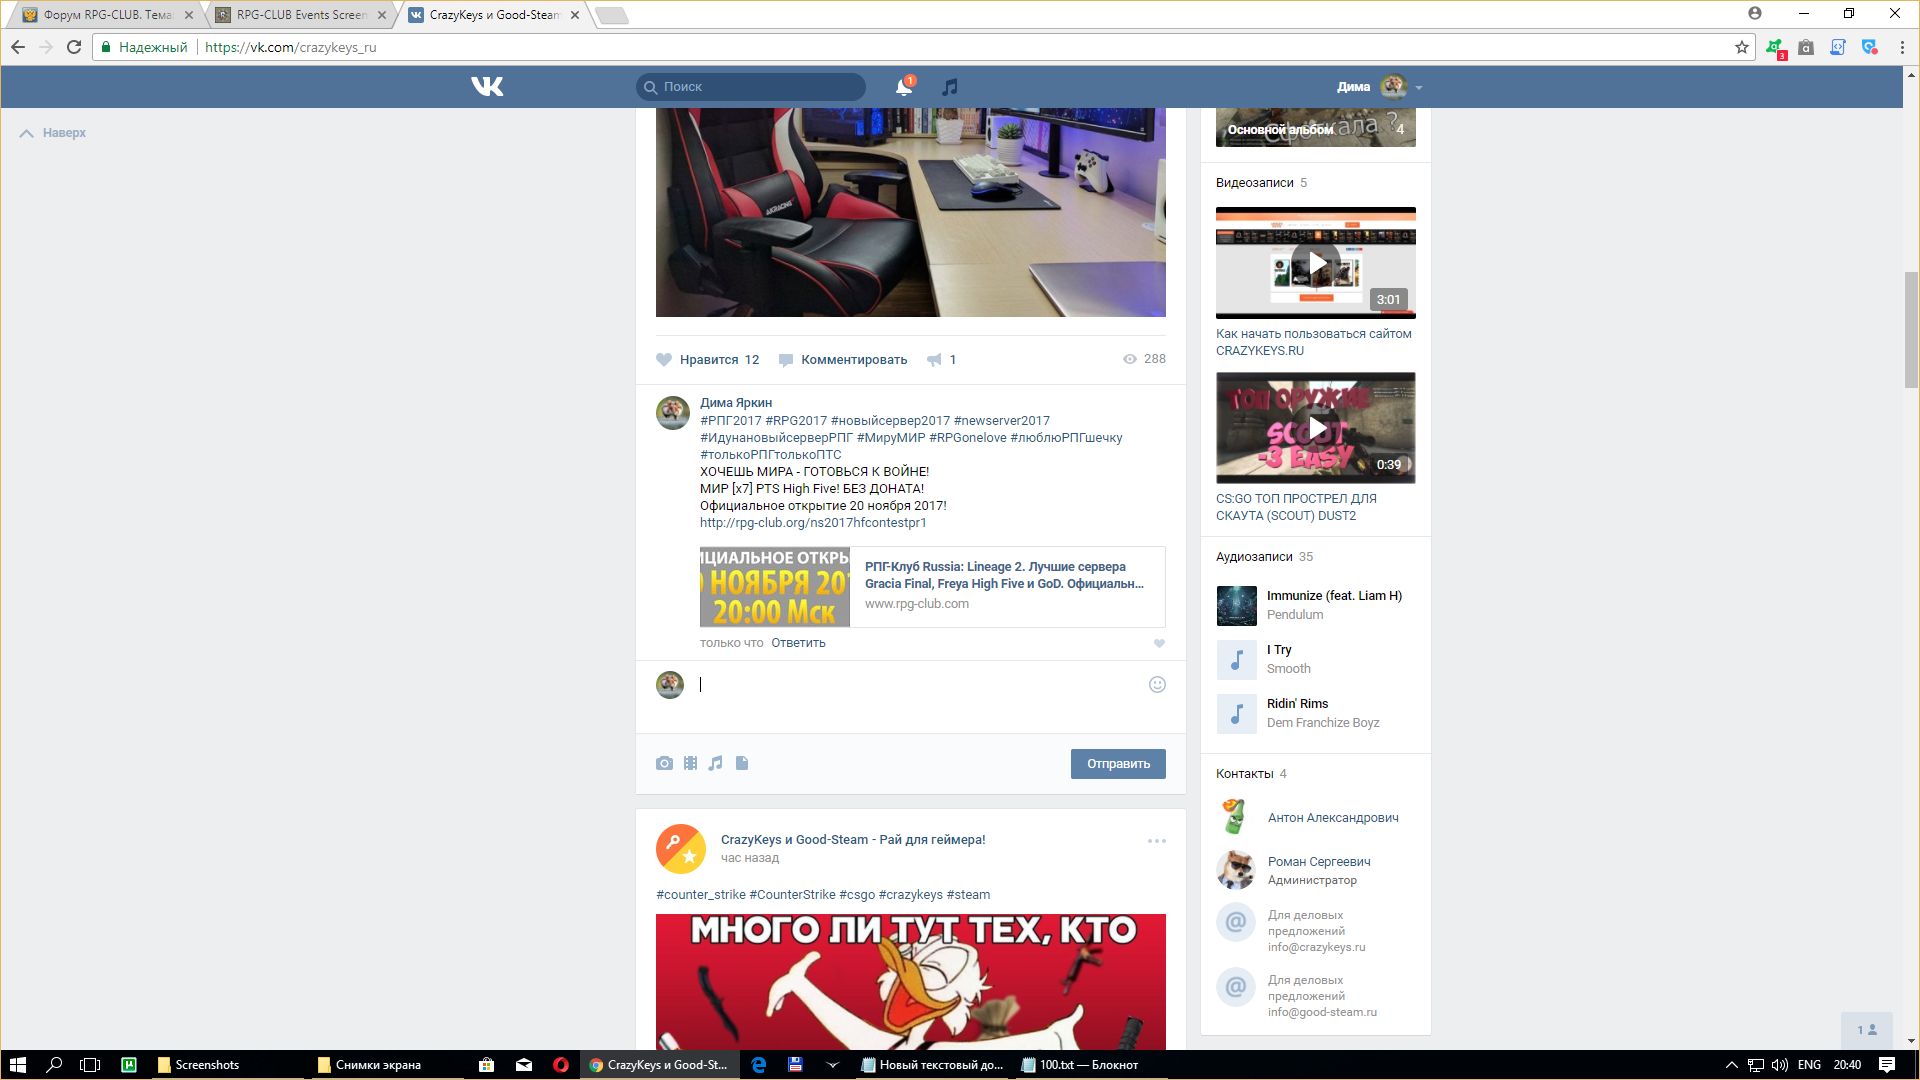Expand the Дима profile dropdown menu
This screenshot has width=1920, height=1080.
click(x=1418, y=87)
